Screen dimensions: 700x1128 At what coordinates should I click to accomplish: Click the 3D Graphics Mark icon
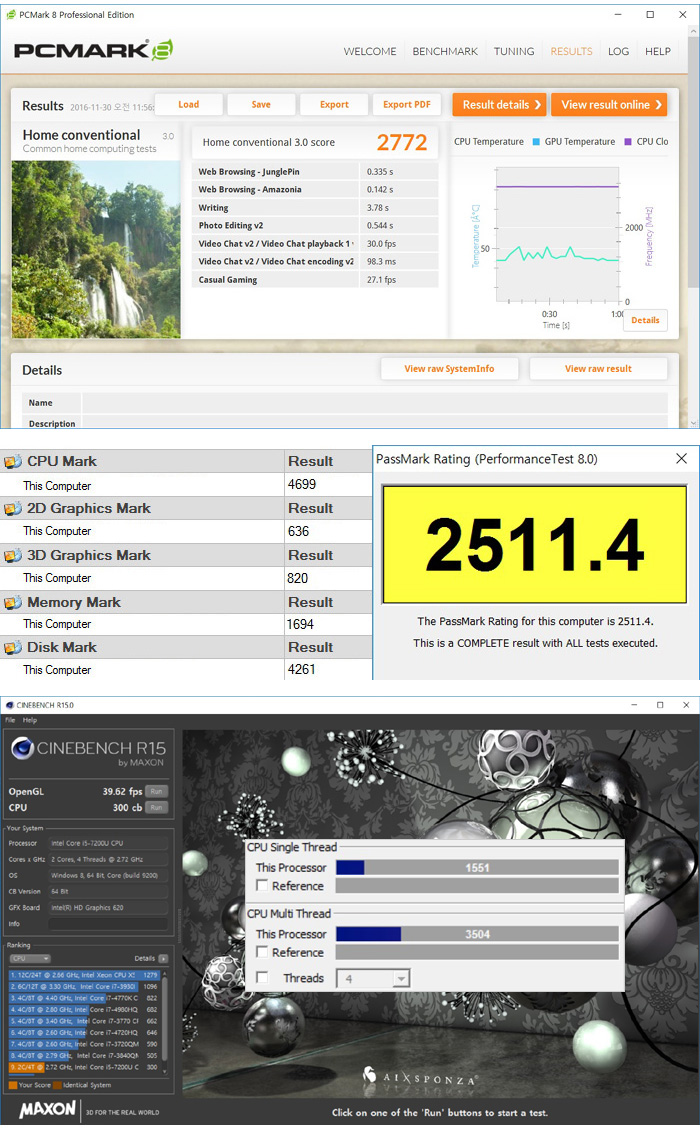[13, 555]
